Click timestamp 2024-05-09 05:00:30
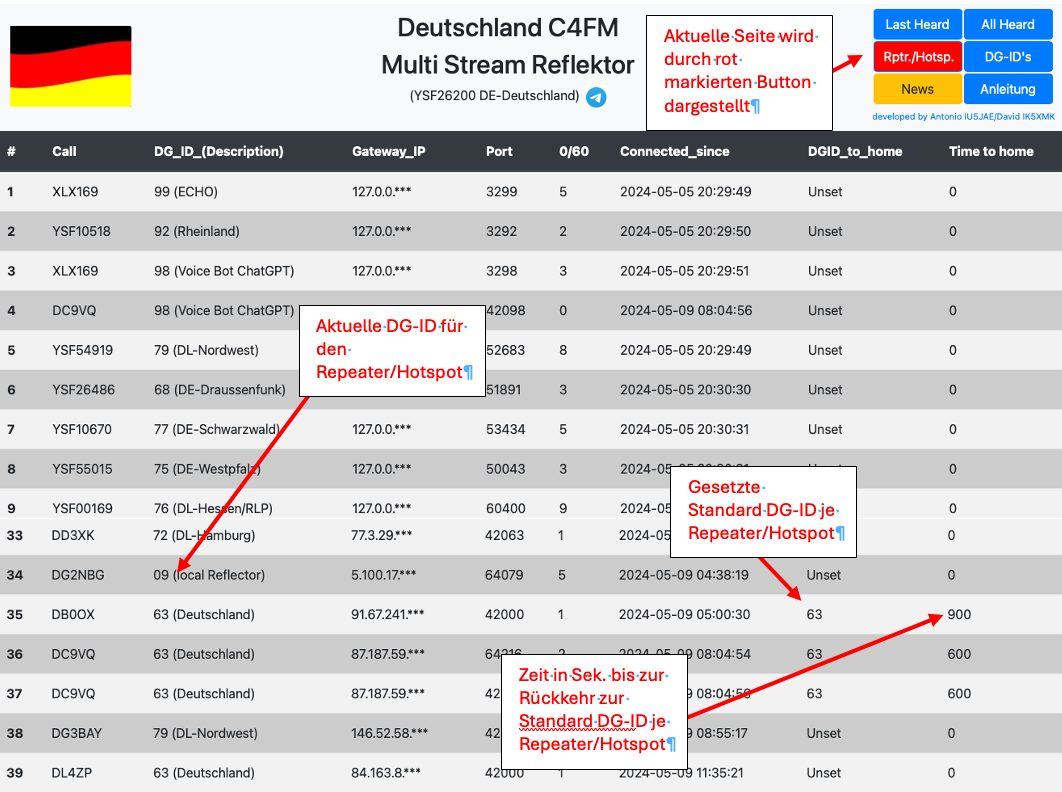The width and height of the screenshot is (1062, 792). pos(684,614)
